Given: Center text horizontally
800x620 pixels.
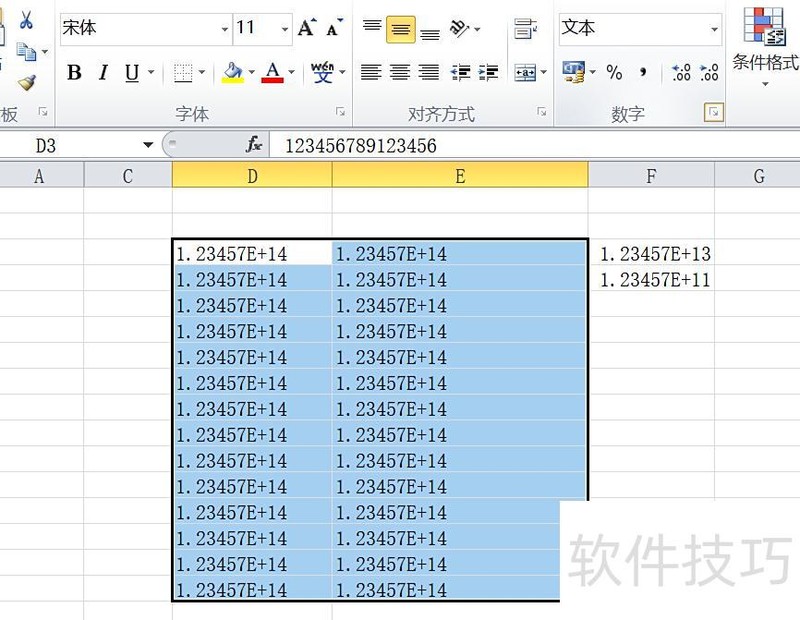Looking at the screenshot, I should tap(400, 72).
